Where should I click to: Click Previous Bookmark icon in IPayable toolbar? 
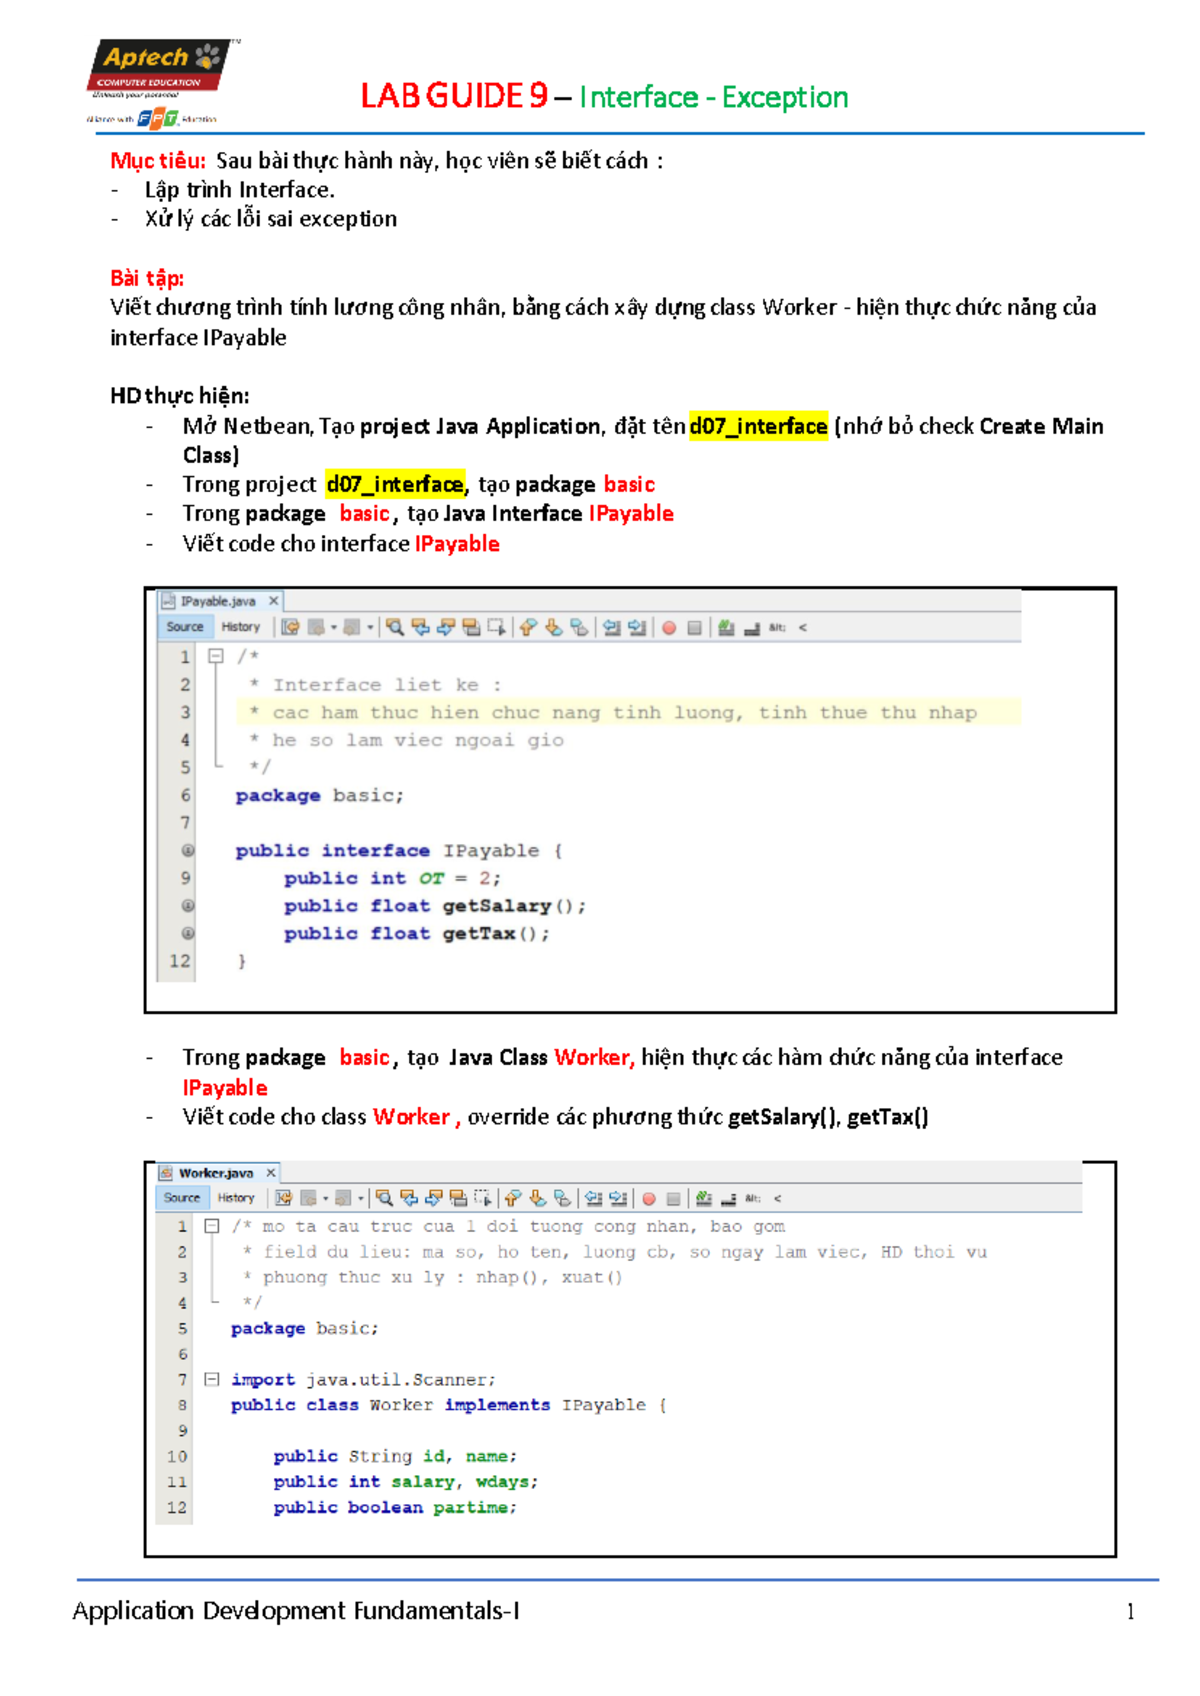pos(528,627)
